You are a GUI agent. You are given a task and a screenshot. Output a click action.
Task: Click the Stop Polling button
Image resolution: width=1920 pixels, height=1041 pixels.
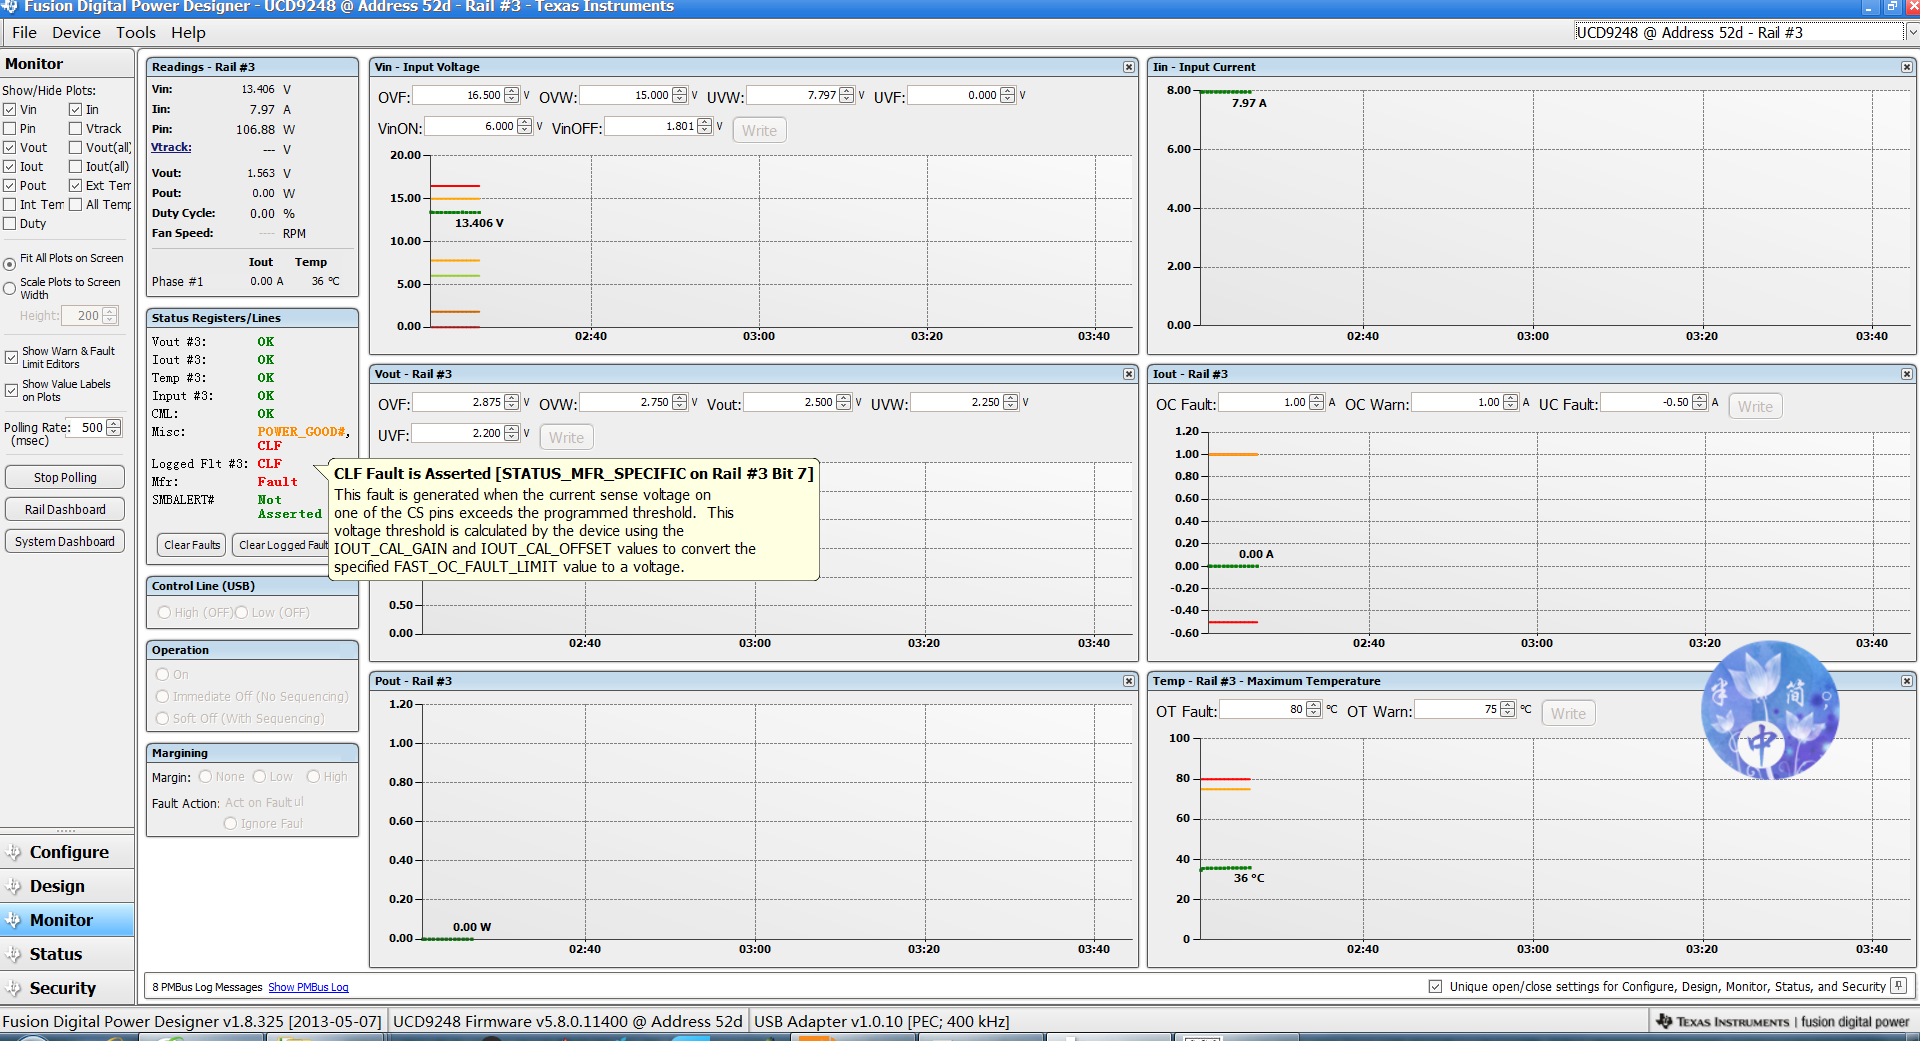tap(65, 478)
